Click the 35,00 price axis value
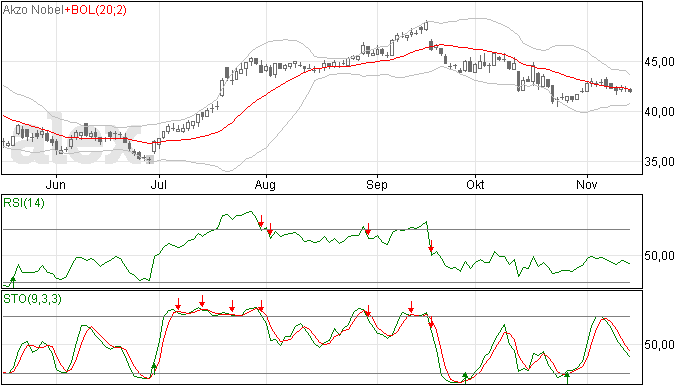This screenshot has width=690, height=387. point(659,162)
